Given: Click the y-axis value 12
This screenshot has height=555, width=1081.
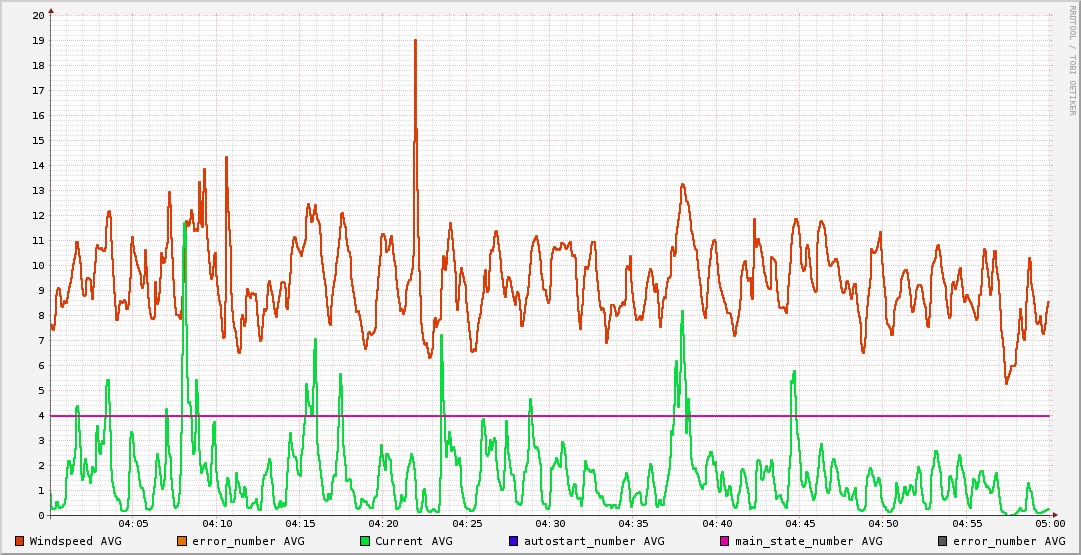Looking at the screenshot, I should [39, 215].
